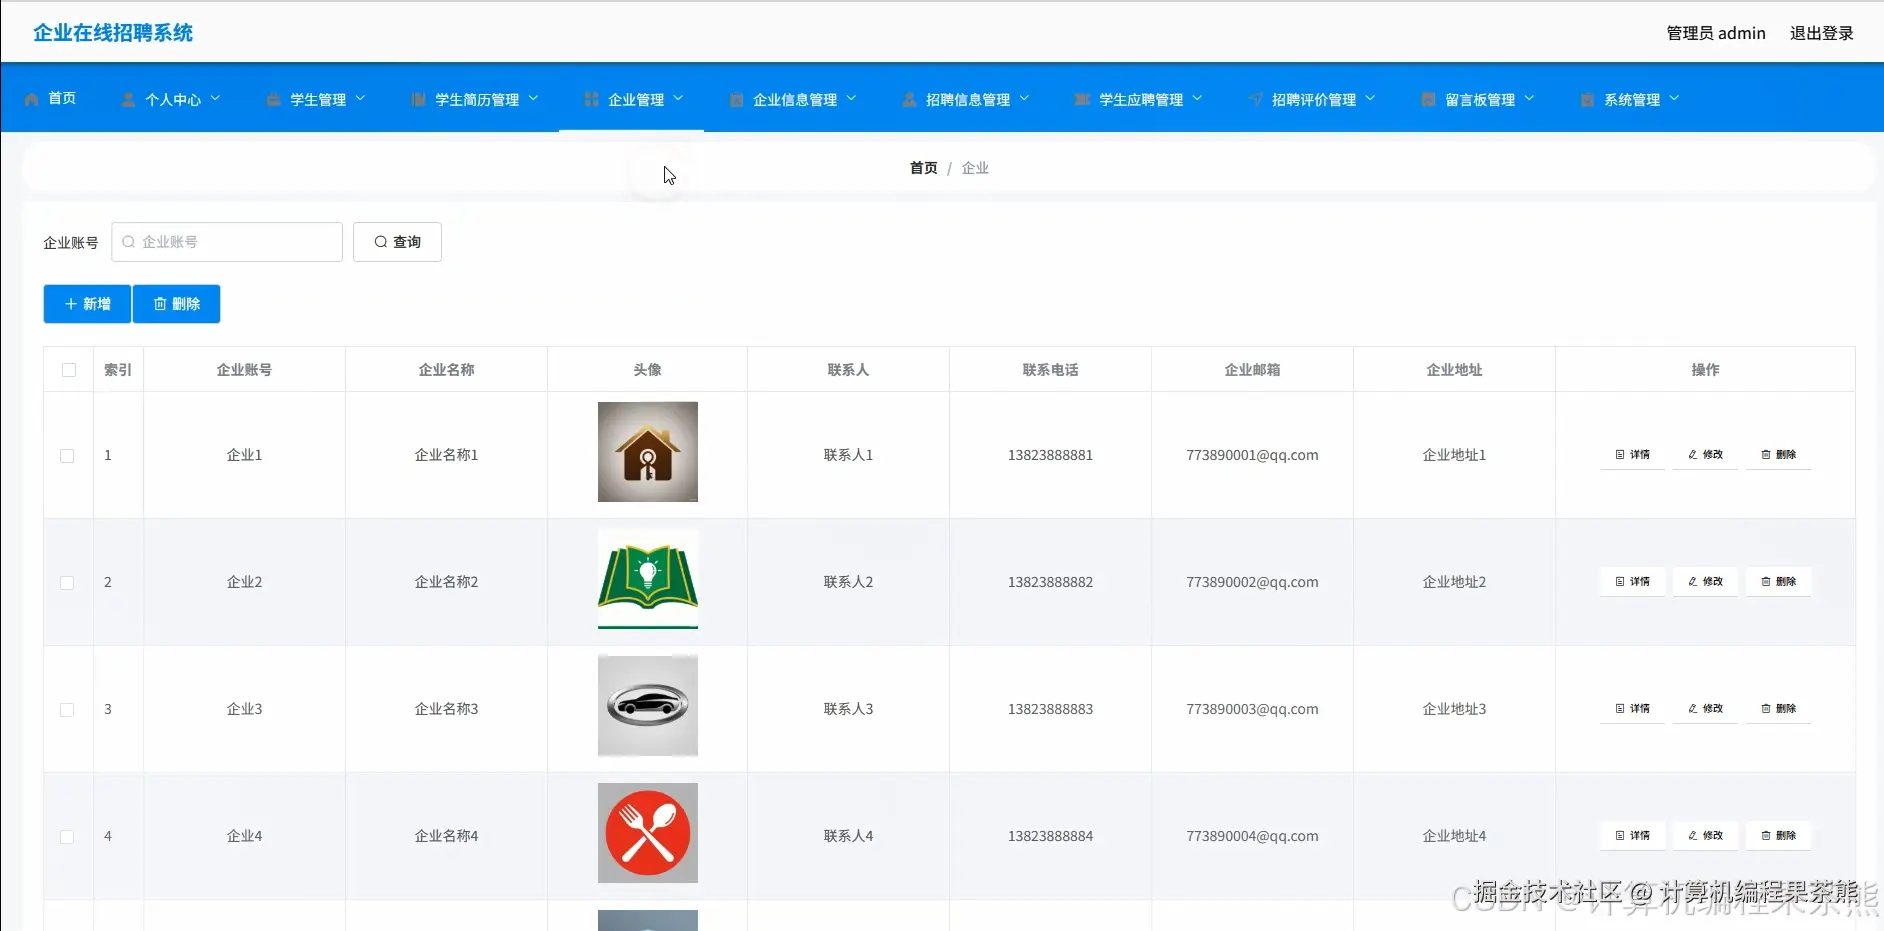
Task: Click the grid icon beside 企业管理
Action: tap(591, 99)
